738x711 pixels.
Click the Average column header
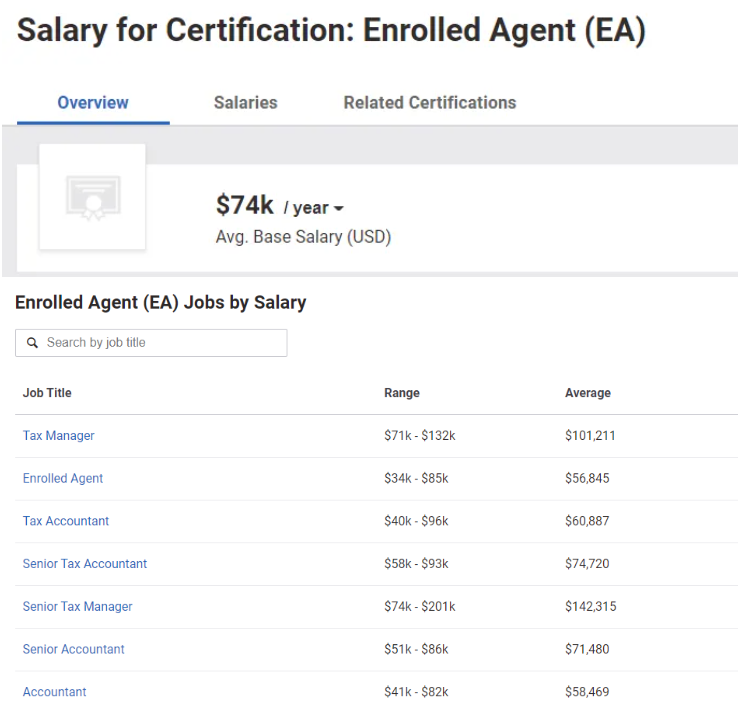[x=588, y=393]
